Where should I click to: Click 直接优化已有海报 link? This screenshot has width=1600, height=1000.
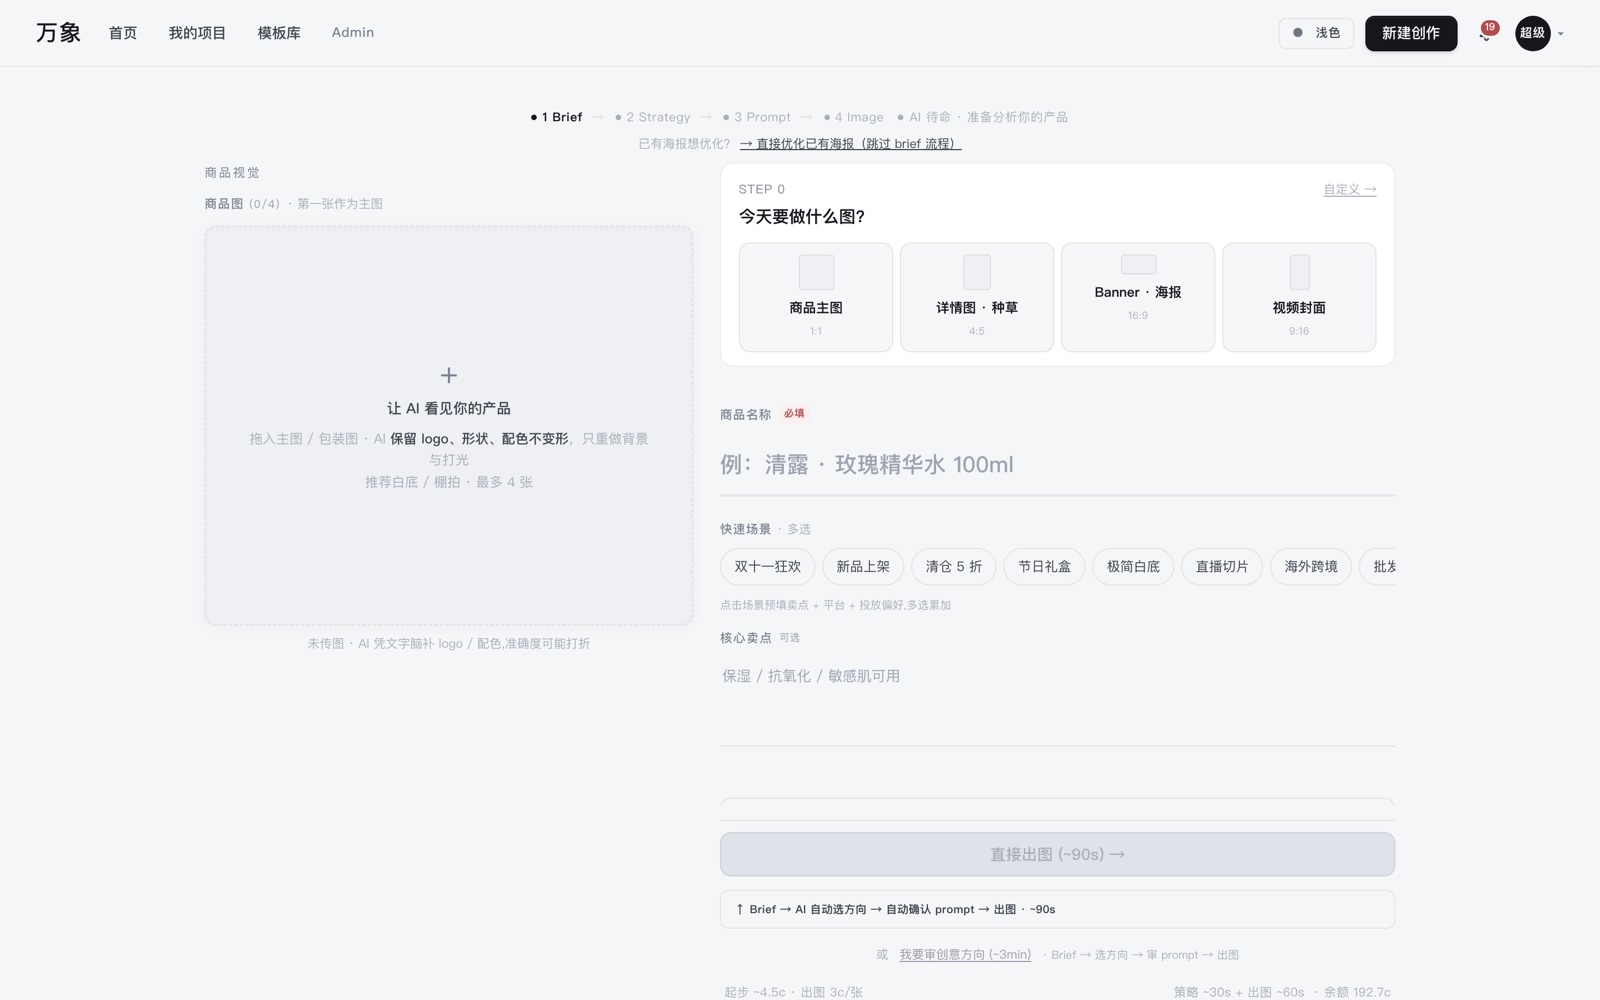pos(850,144)
